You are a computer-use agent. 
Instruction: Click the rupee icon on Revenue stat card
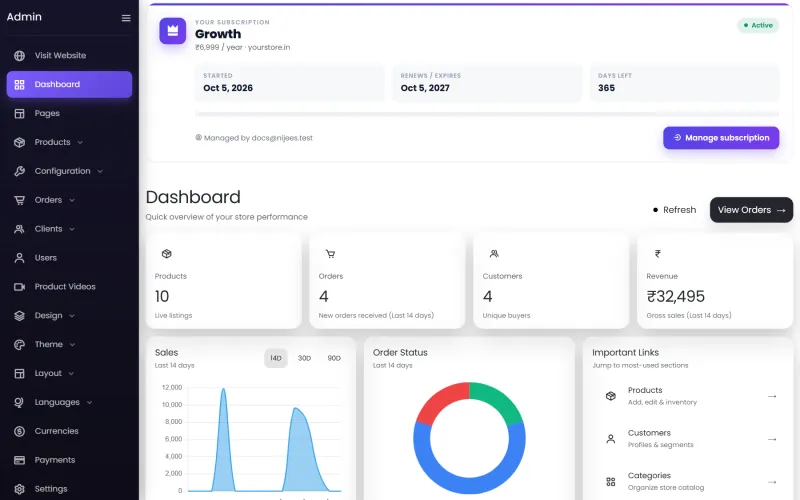(x=658, y=254)
